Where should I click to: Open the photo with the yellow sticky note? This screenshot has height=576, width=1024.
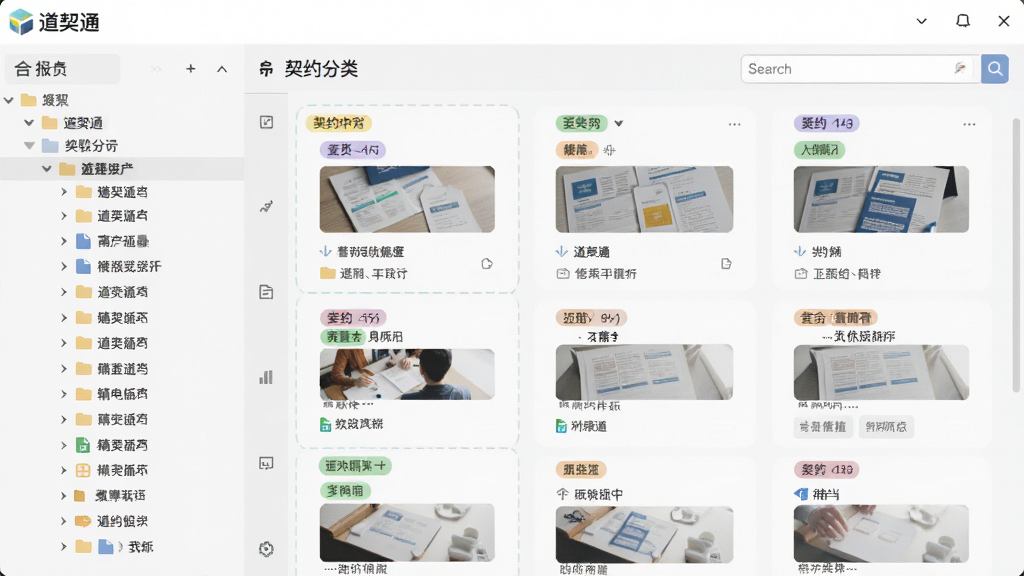tap(644, 199)
